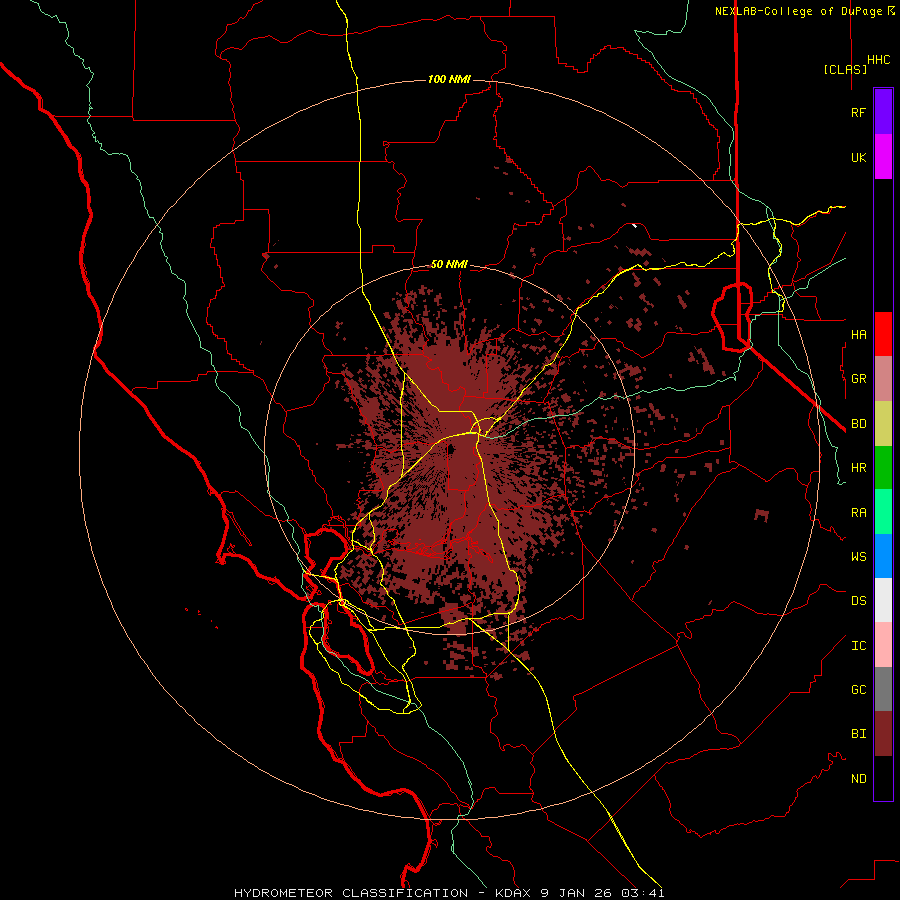
Task: Click the DS legend label
Action: pos(858,601)
